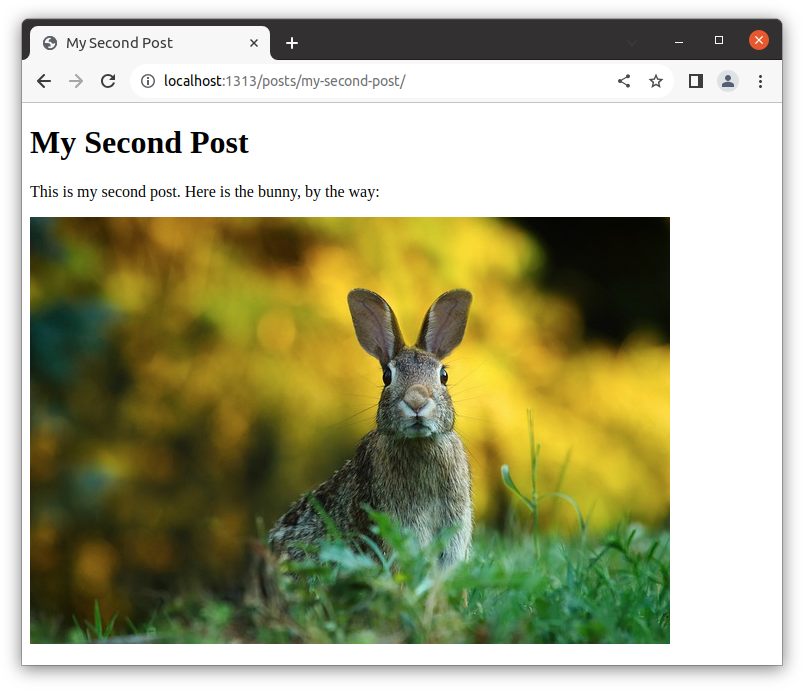
Task: View site information for localhost
Action: point(148,81)
